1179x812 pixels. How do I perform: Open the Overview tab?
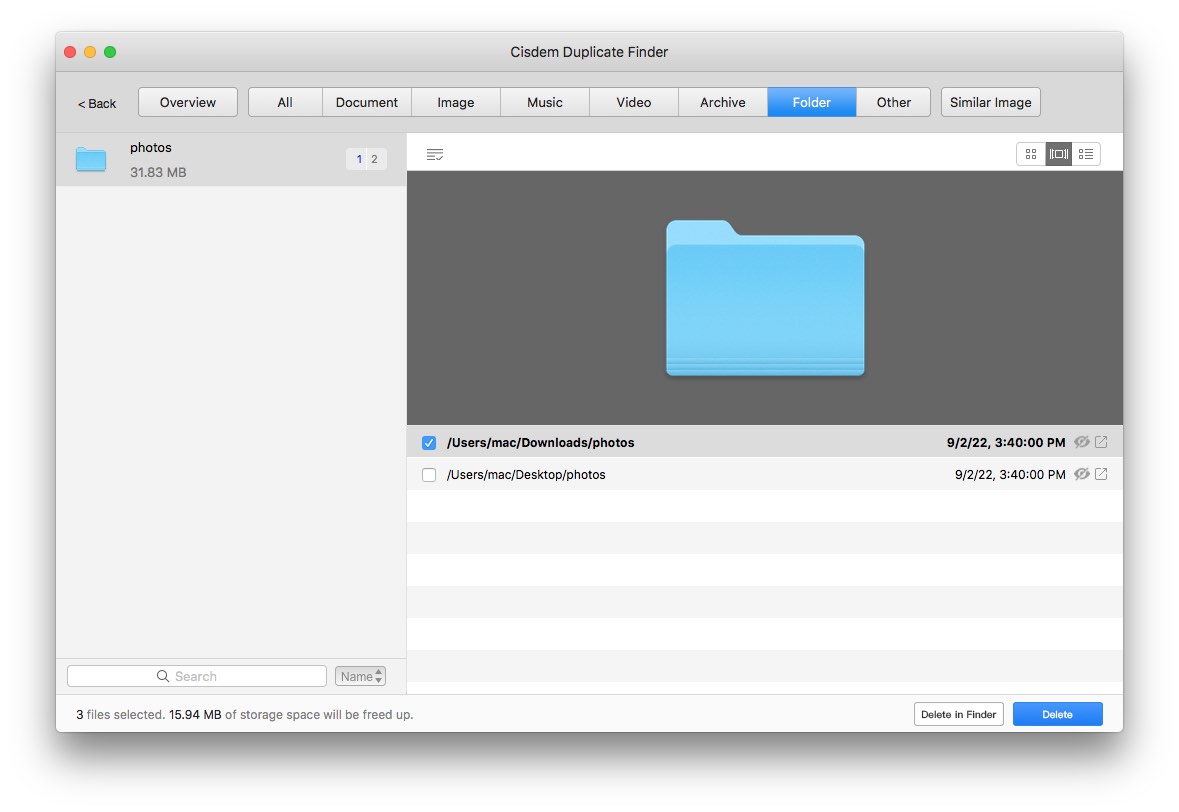(187, 101)
